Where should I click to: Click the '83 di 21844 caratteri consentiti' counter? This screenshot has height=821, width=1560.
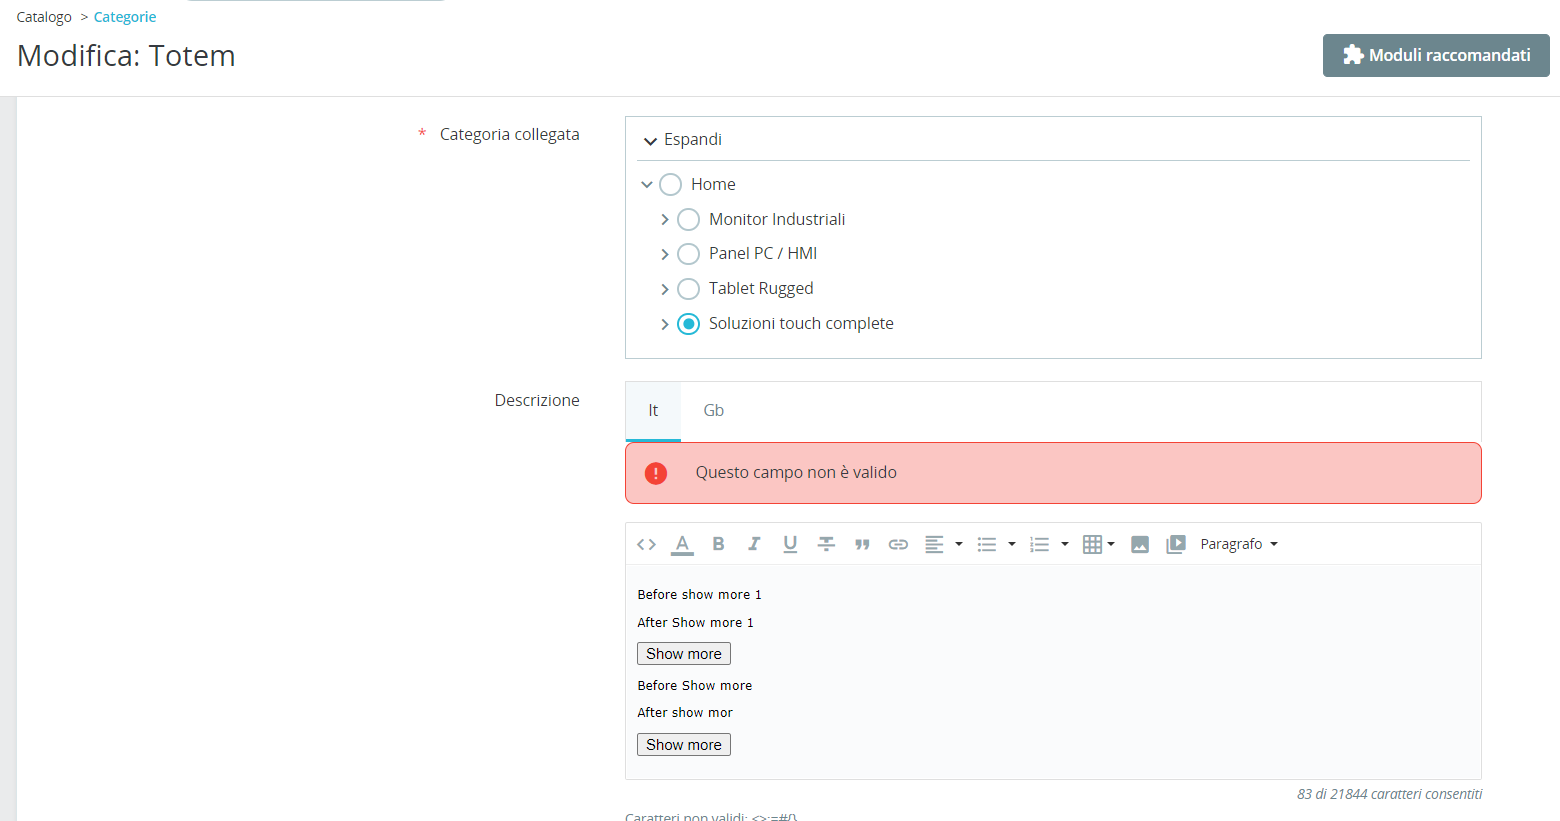coord(1389,794)
